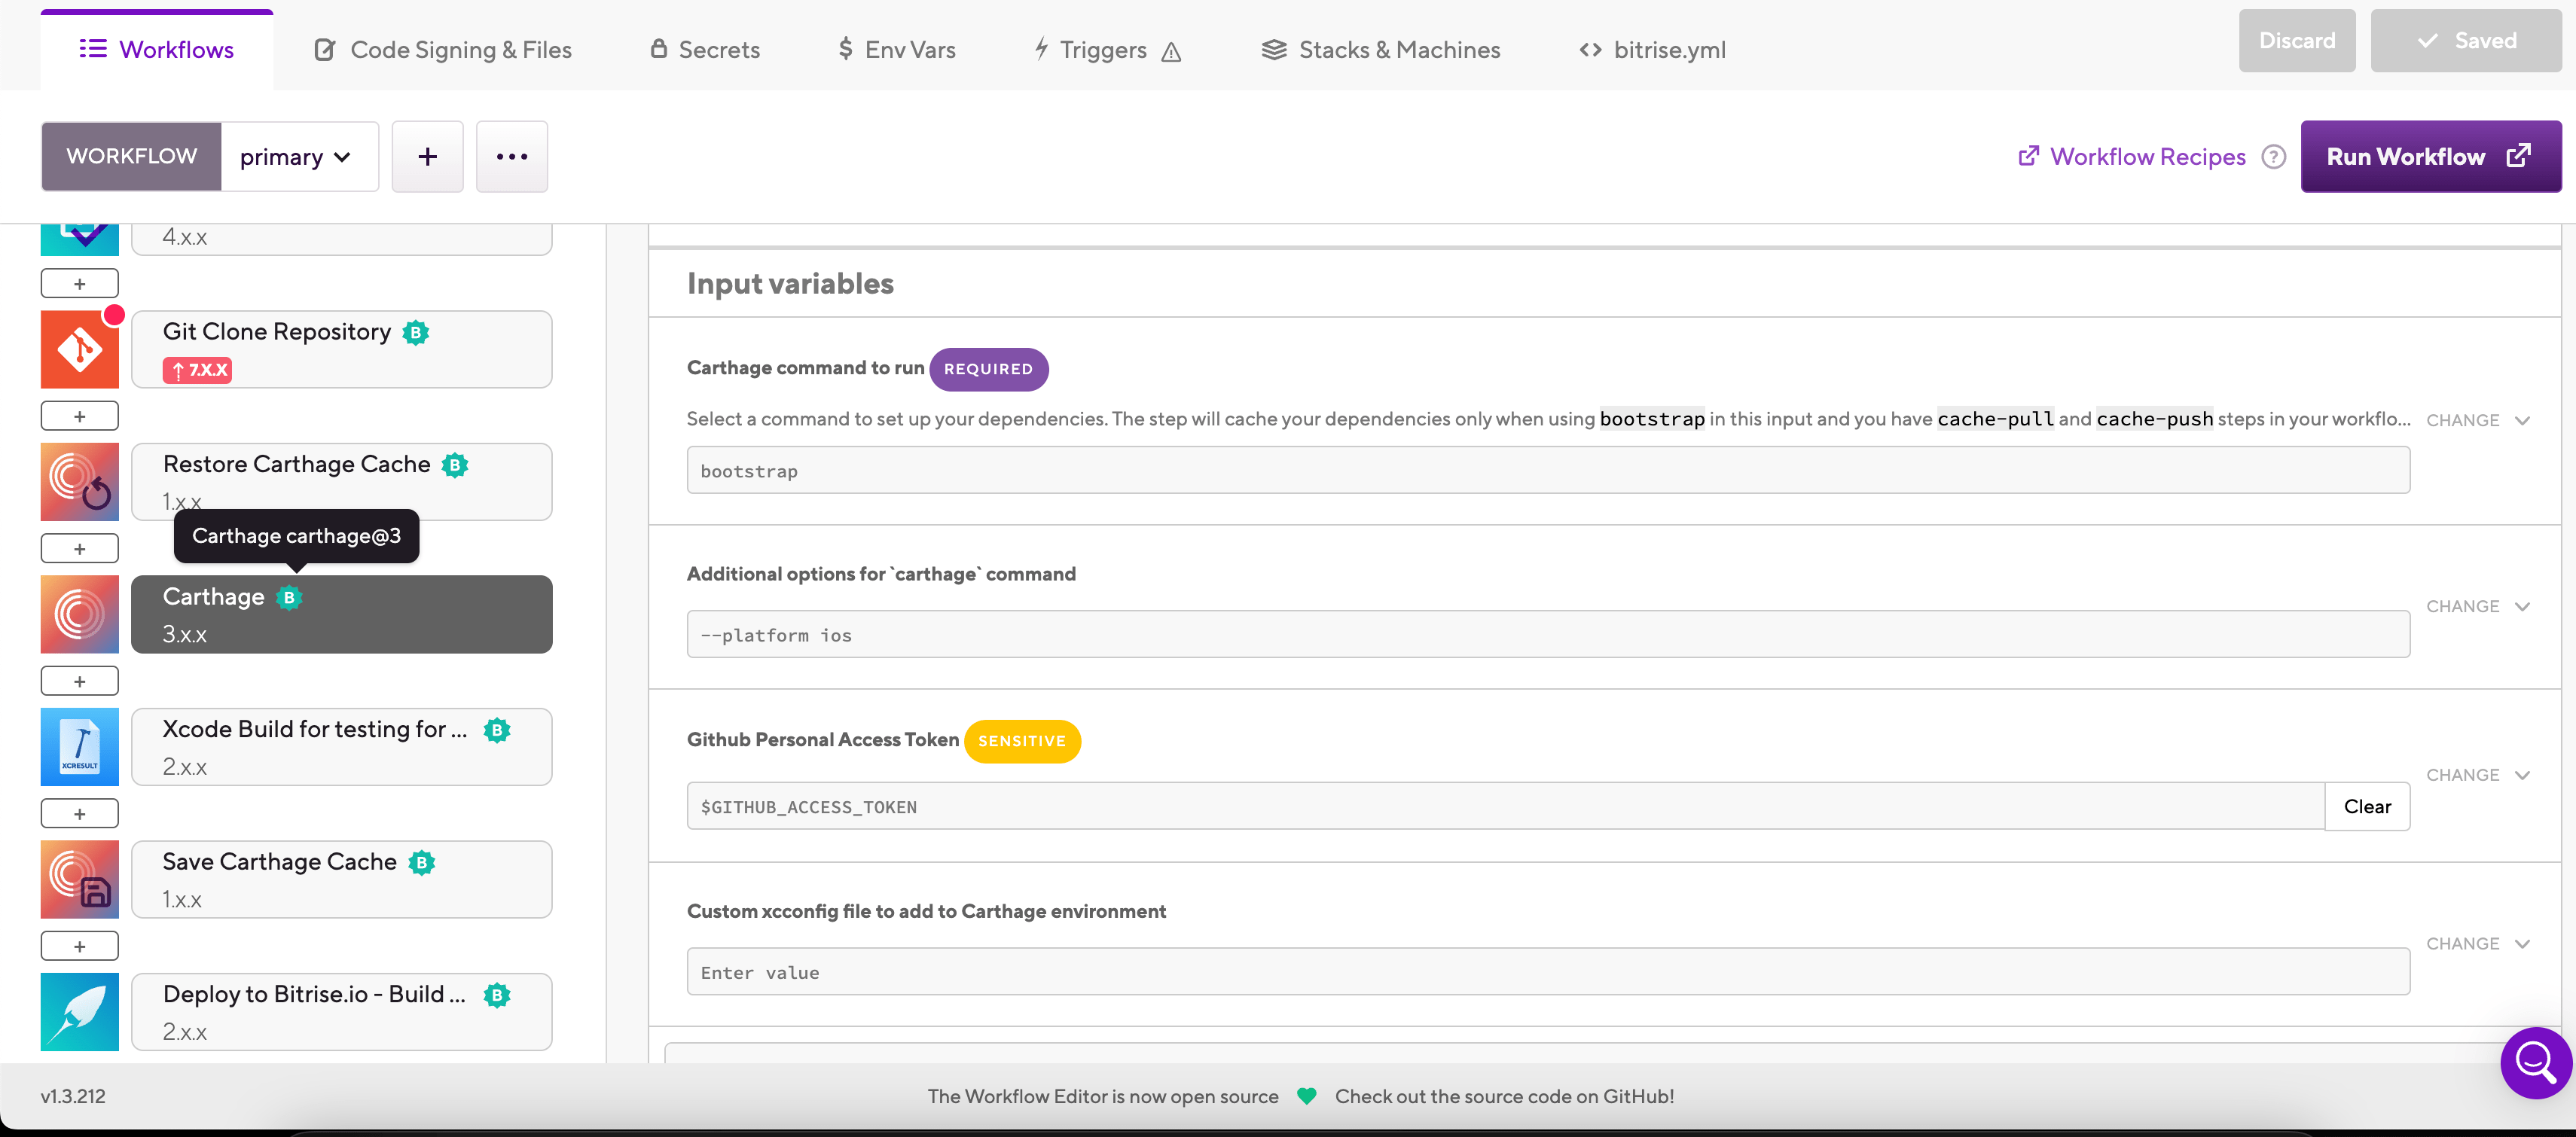Click the Git Clone Repository step icon
This screenshot has width=2576, height=1137.
[79, 350]
